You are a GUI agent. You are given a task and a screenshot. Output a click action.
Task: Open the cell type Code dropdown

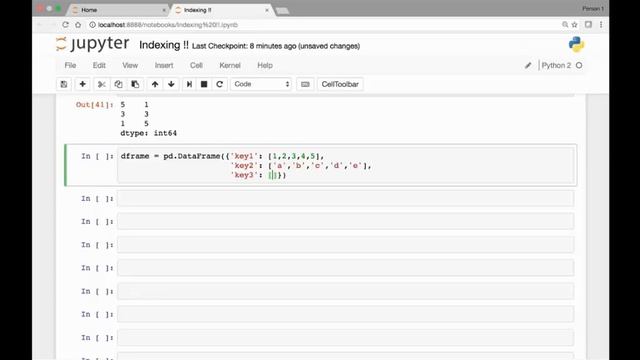(261, 84)
